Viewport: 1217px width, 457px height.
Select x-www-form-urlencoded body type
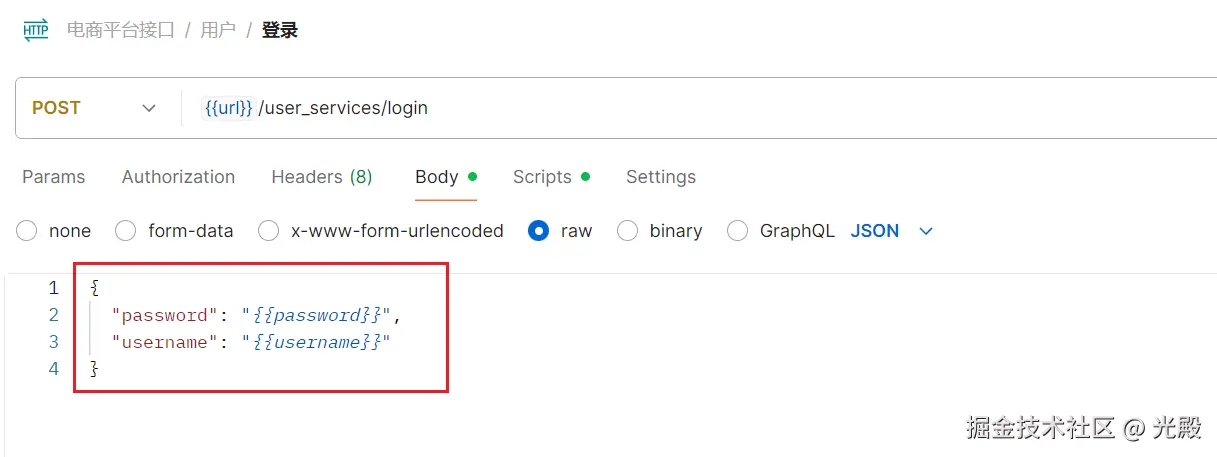(269, 231)
